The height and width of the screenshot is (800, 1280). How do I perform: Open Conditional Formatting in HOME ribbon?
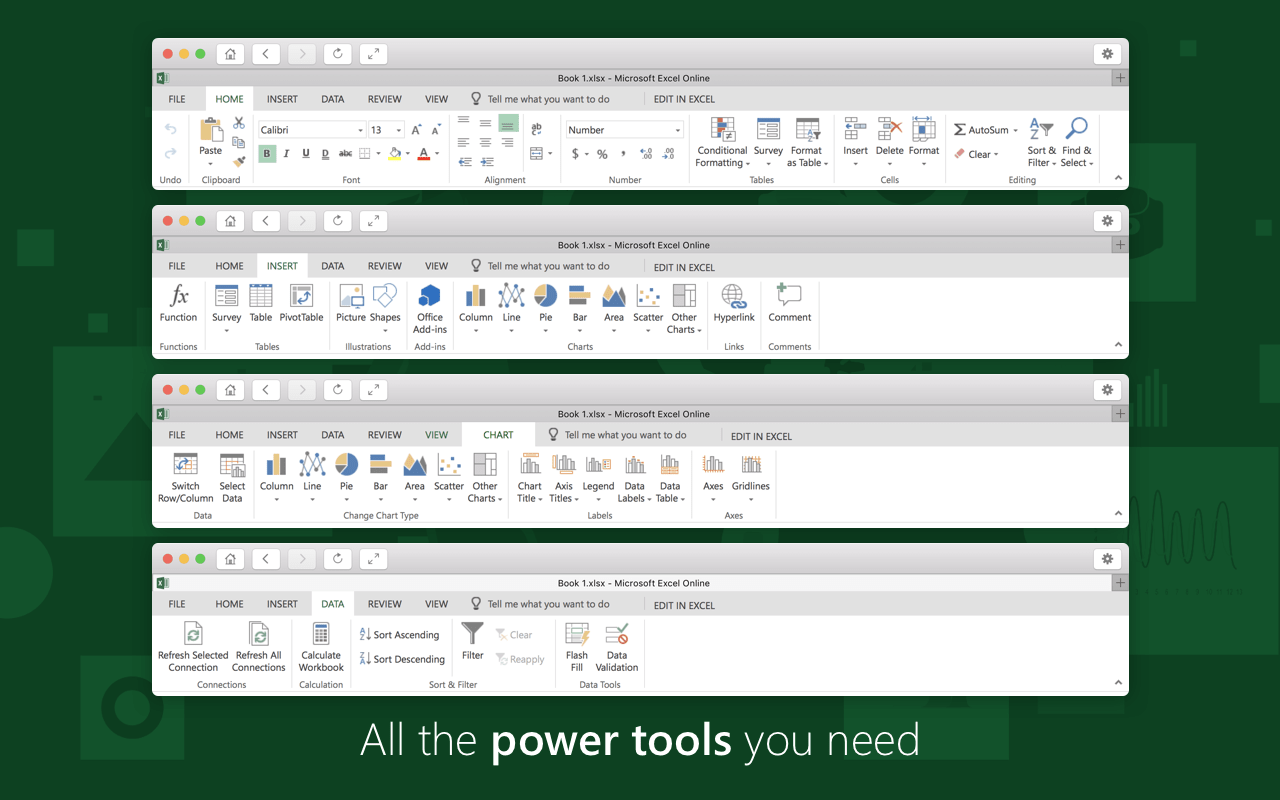point(722,142)
